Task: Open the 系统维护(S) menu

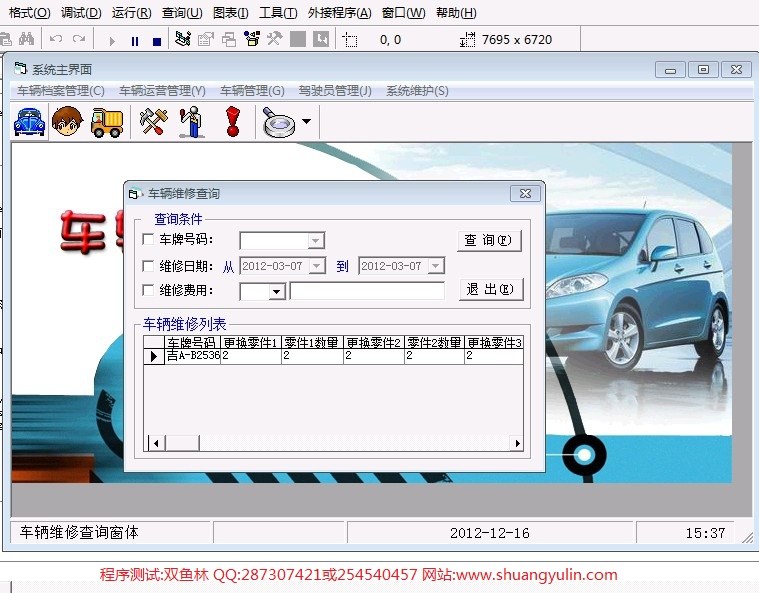Action: point(417,91)
